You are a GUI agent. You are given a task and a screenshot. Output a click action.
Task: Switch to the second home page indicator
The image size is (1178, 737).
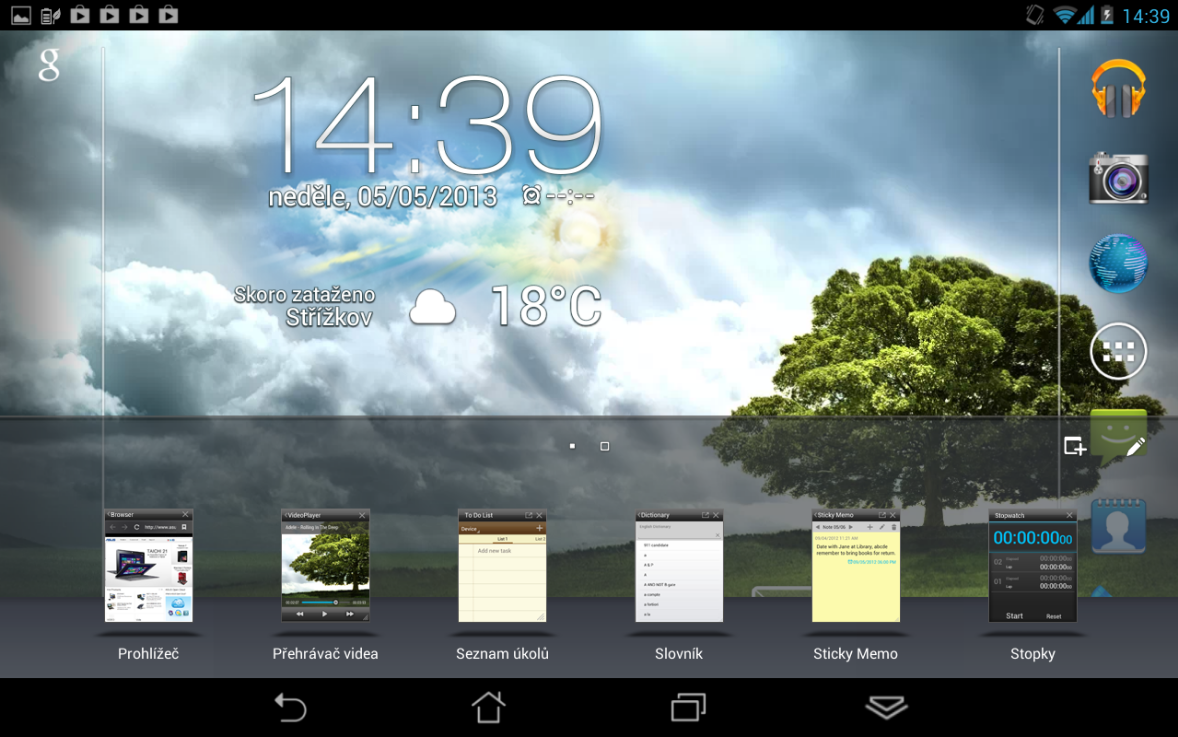(x=605, y=446)
